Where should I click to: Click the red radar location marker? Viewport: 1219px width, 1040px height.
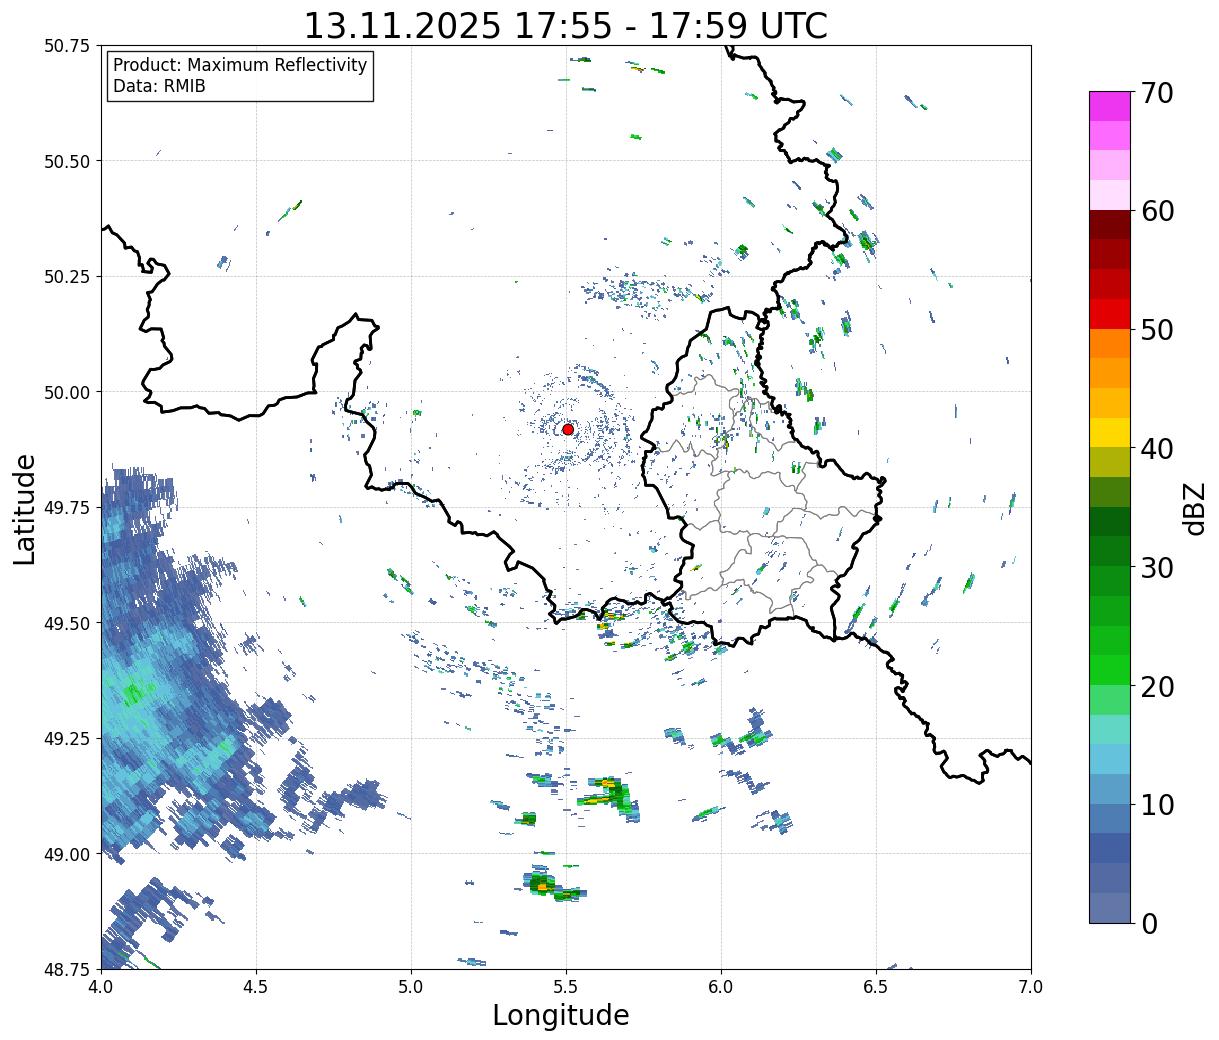point(568,429)
